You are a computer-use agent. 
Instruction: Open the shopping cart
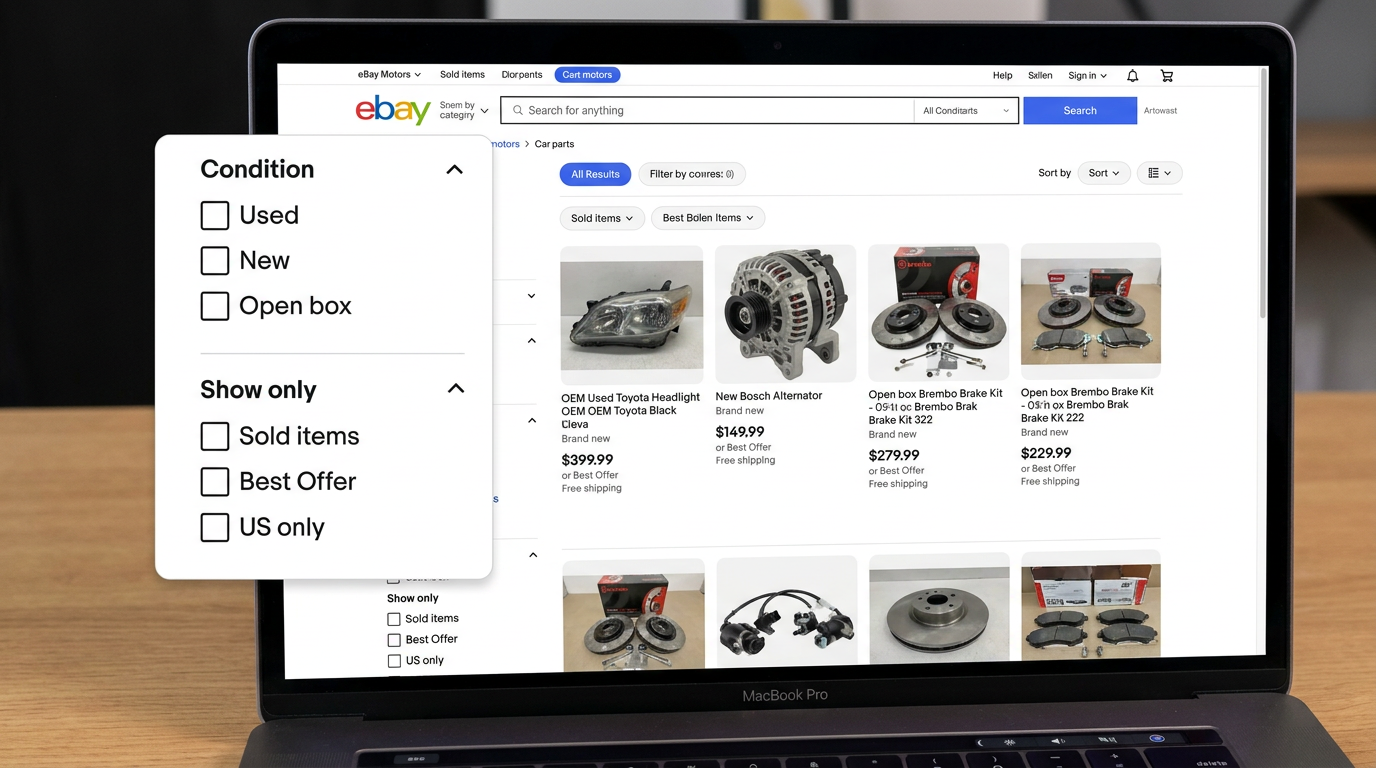1166,76
